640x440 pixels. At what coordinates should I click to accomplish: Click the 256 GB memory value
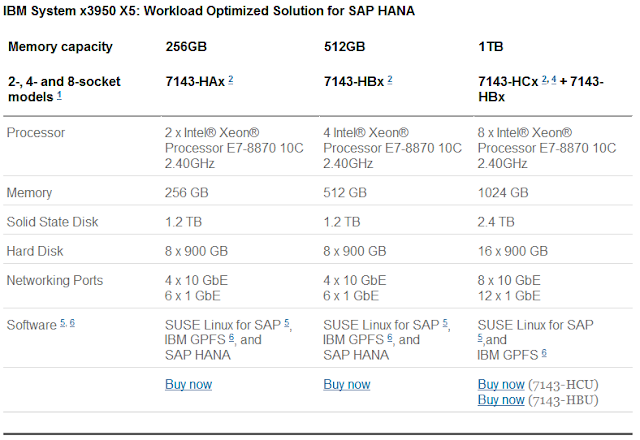(187, 193)
